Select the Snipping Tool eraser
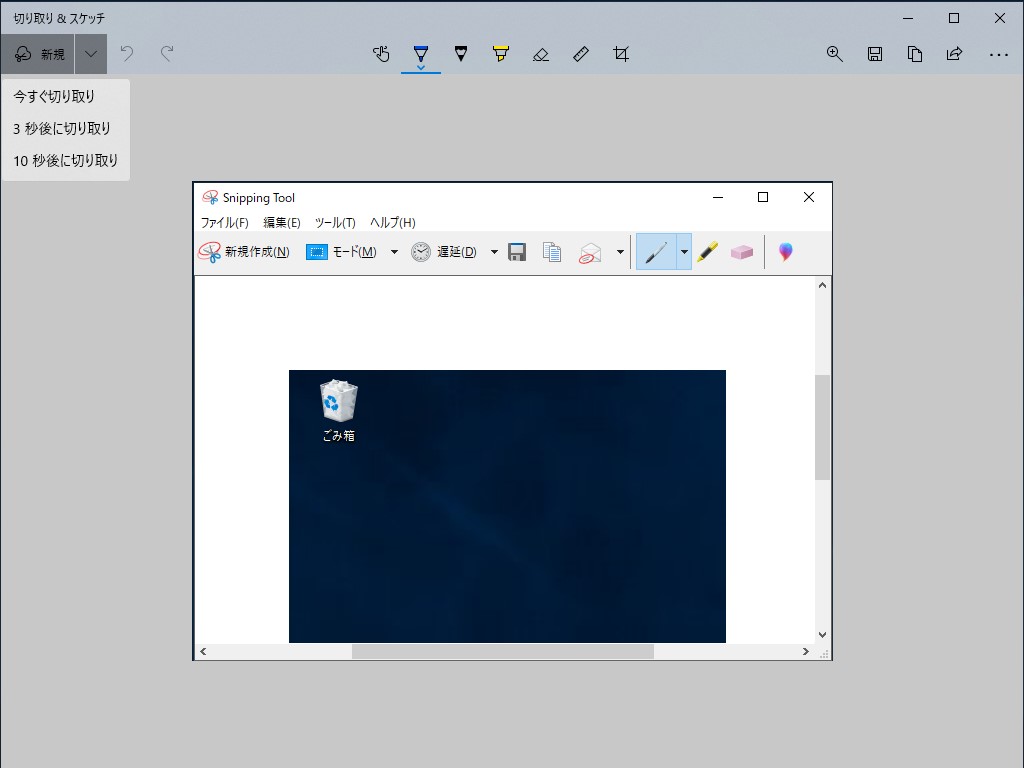This screenshot has height=768, width=1024. pyautogui.click(x=742, y=251)
